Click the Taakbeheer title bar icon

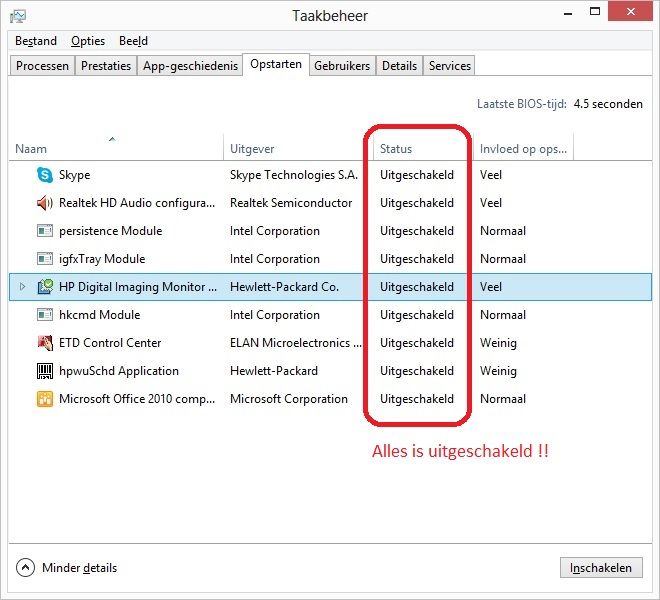pyautogui.click(x=18, y=16)
